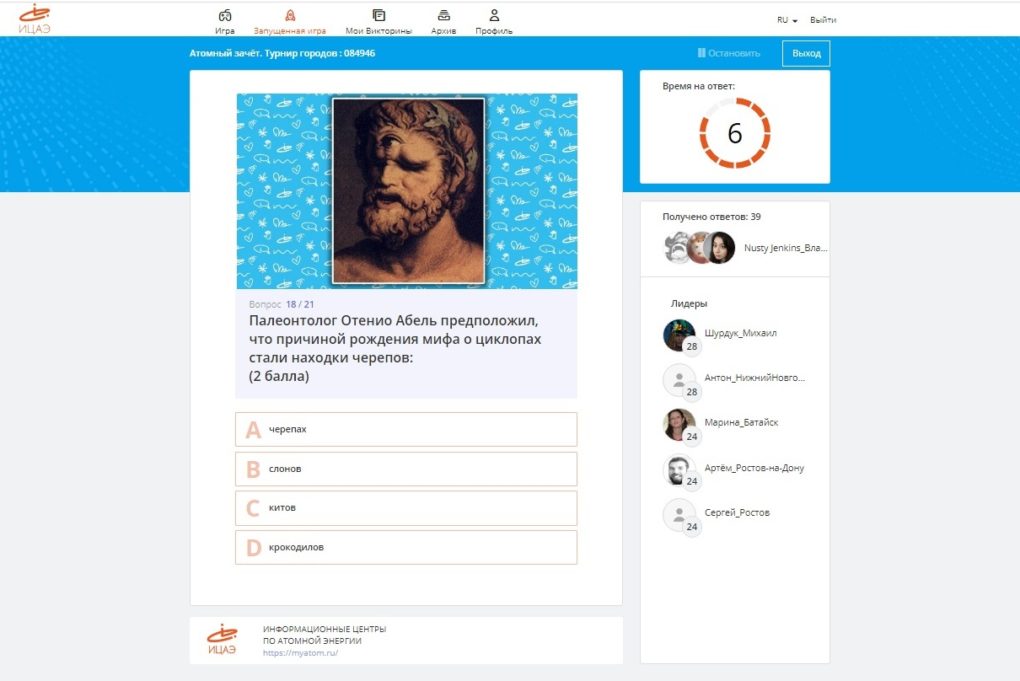Click the name Сергей_Ростов
Image resolution: width=1020 pixels, height=681 pixels.
(x=737, y=513)
